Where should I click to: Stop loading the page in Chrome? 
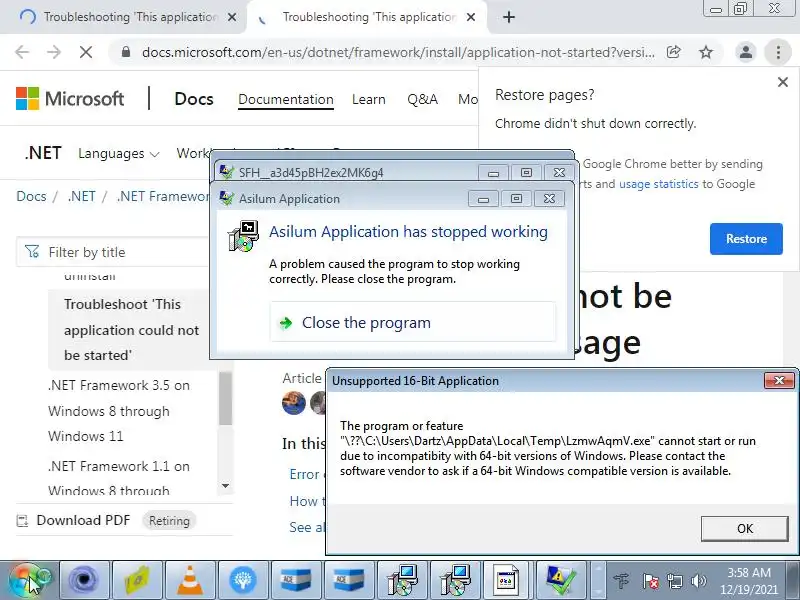(86, 52)
